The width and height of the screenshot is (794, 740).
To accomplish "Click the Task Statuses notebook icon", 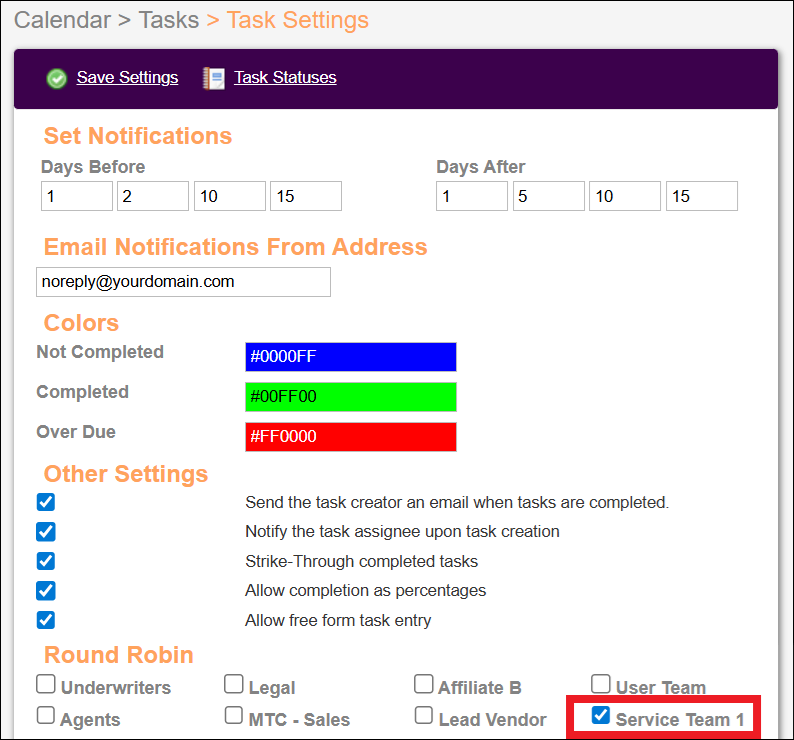I will [x=214, y=79].
